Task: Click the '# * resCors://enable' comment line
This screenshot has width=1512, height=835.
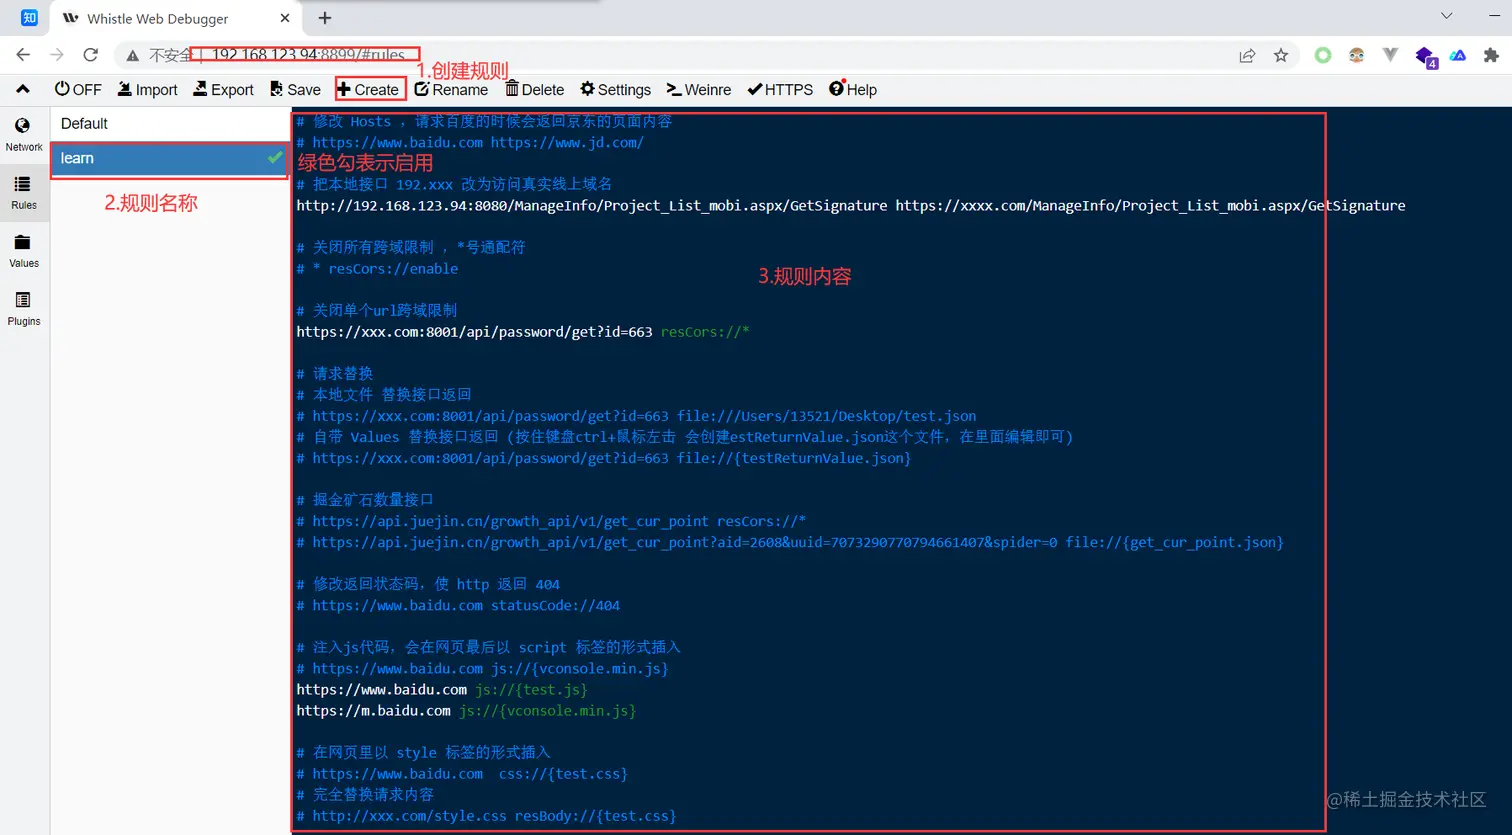Action: pos(377,268)
